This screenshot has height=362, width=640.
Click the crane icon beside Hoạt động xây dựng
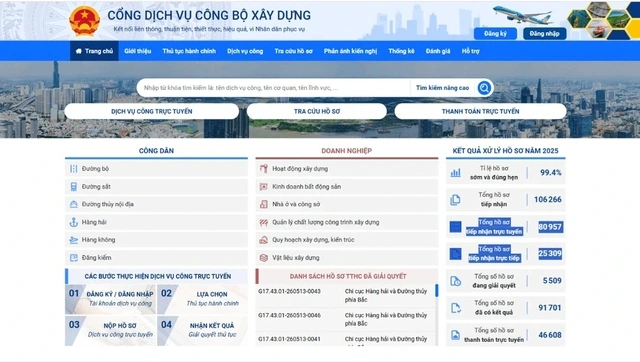click(x=264, y=169)
